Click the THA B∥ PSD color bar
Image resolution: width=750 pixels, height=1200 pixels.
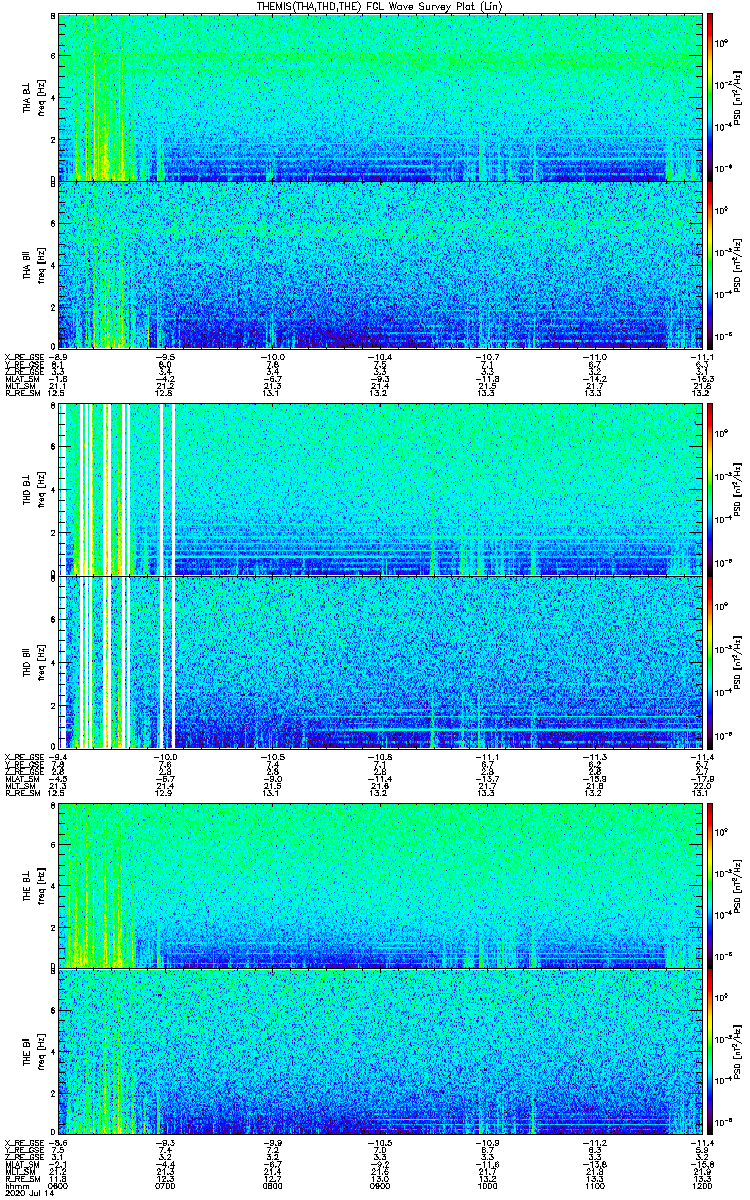coord(711,264)
